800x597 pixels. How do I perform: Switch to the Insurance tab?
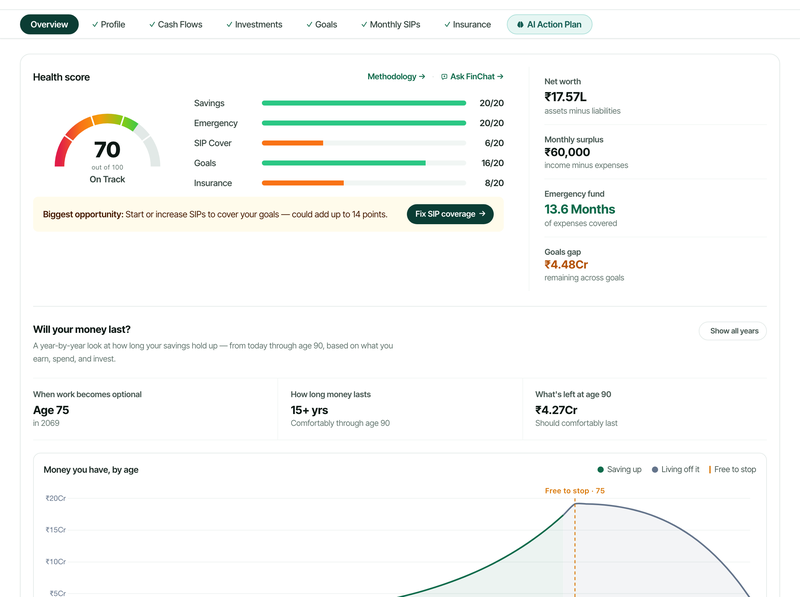pos(467,24)
